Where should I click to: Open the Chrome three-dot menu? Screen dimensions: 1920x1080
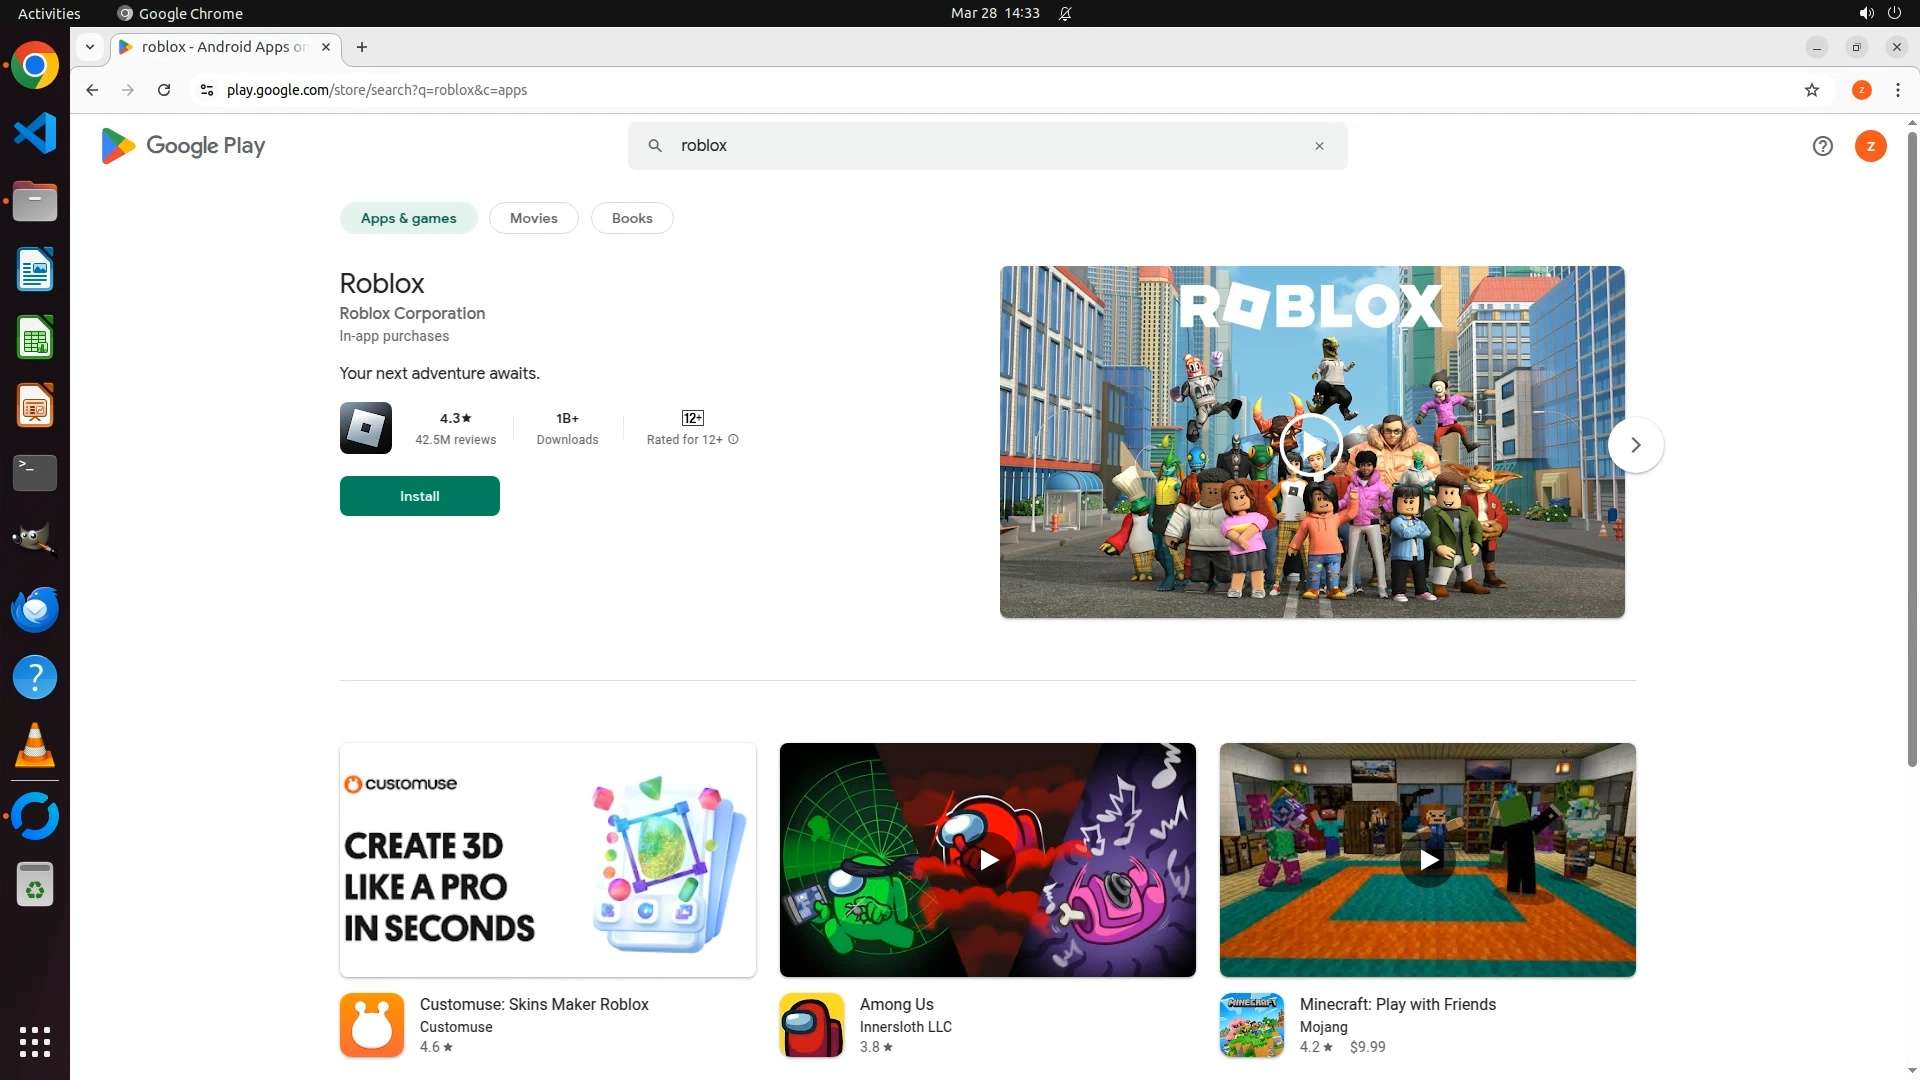[1897, 90]
